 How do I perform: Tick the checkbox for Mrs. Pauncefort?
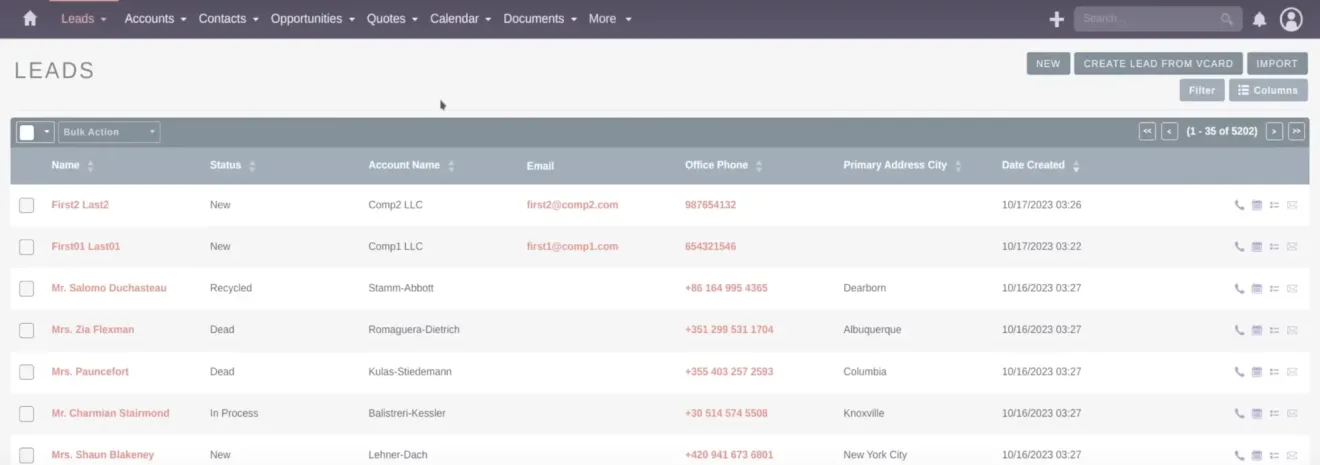(27, 372)
